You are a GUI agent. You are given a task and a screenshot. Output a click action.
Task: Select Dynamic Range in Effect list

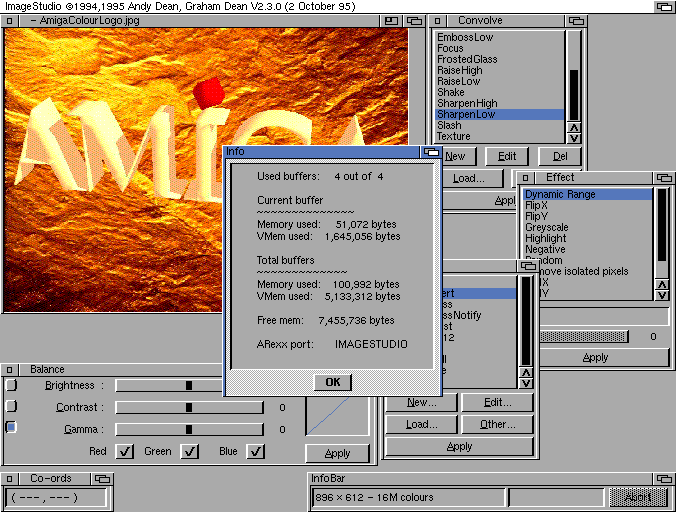[x=588, y=194]
